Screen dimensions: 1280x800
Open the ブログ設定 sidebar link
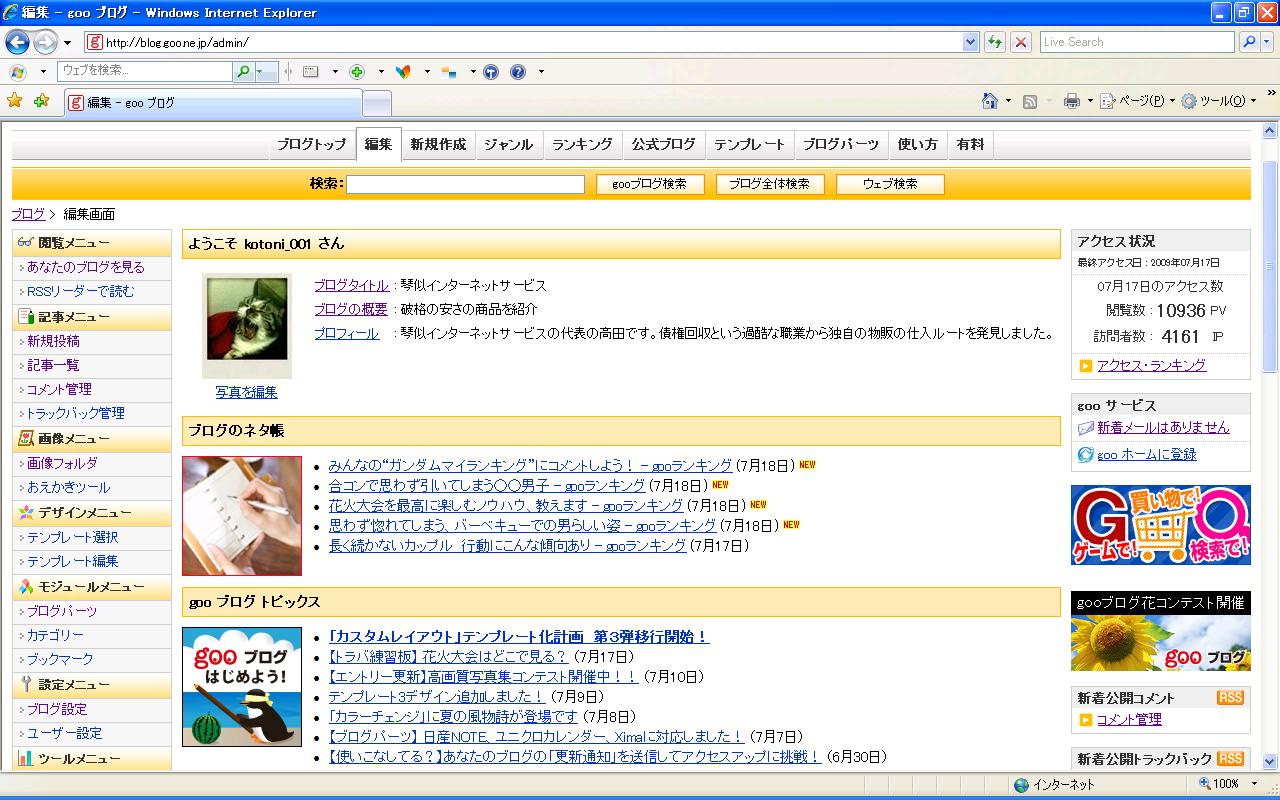57,709
